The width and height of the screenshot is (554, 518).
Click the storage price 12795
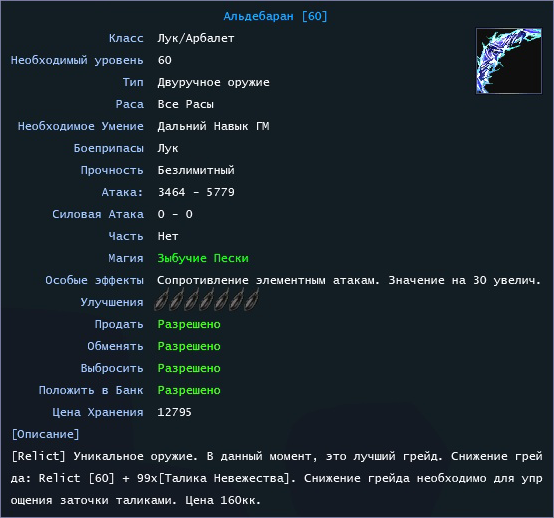click(x=175, y=412)
